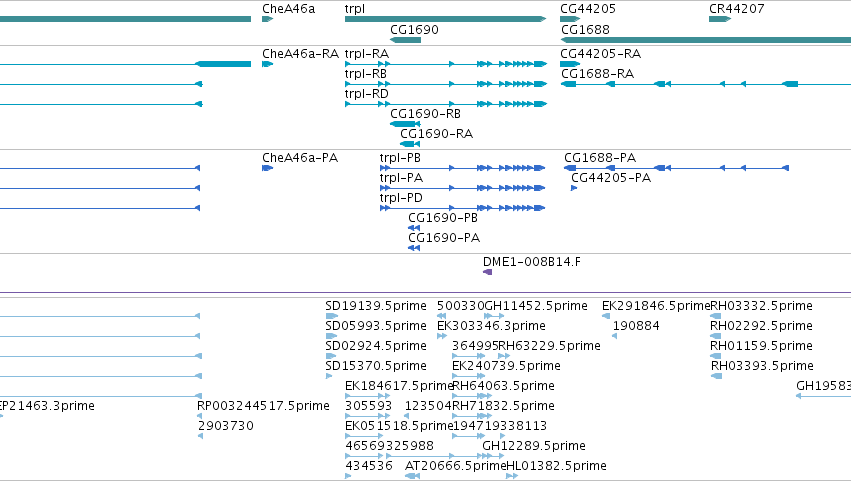Click EST label GH12289.5prime
Viewport: 851px width, 481px height.
pos(534,446)
